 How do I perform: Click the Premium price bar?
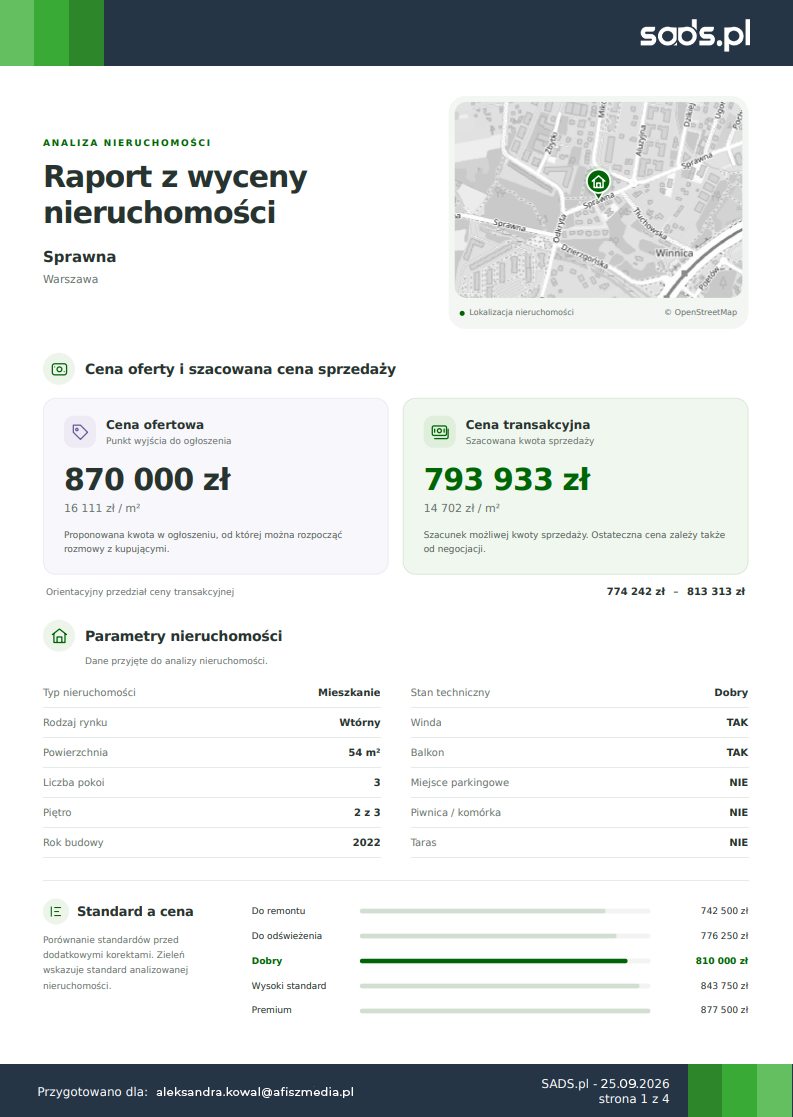point(504,1010)
